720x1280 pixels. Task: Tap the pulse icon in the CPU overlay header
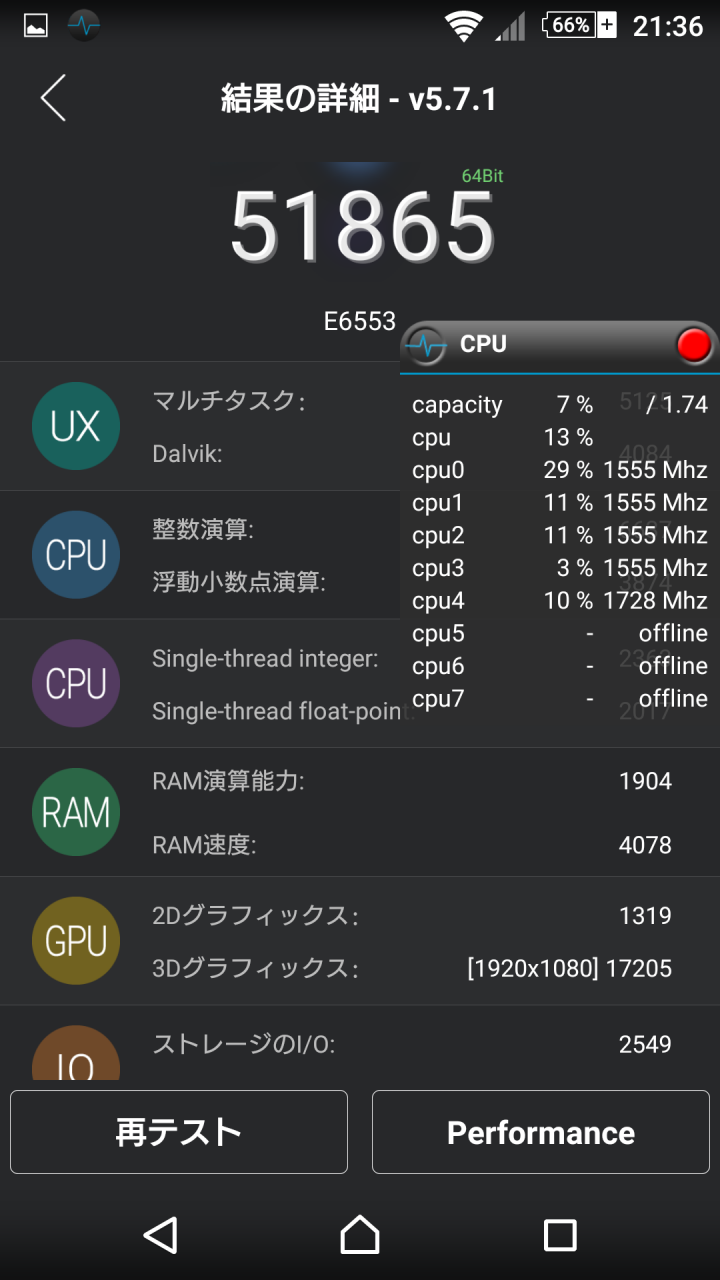(427, 346)
